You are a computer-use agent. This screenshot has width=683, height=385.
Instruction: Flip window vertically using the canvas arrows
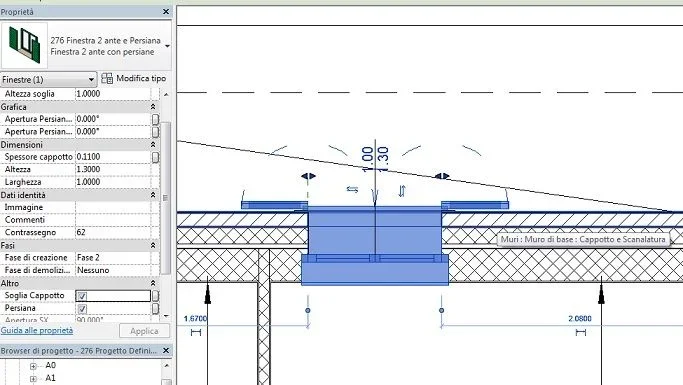point(402,191)
